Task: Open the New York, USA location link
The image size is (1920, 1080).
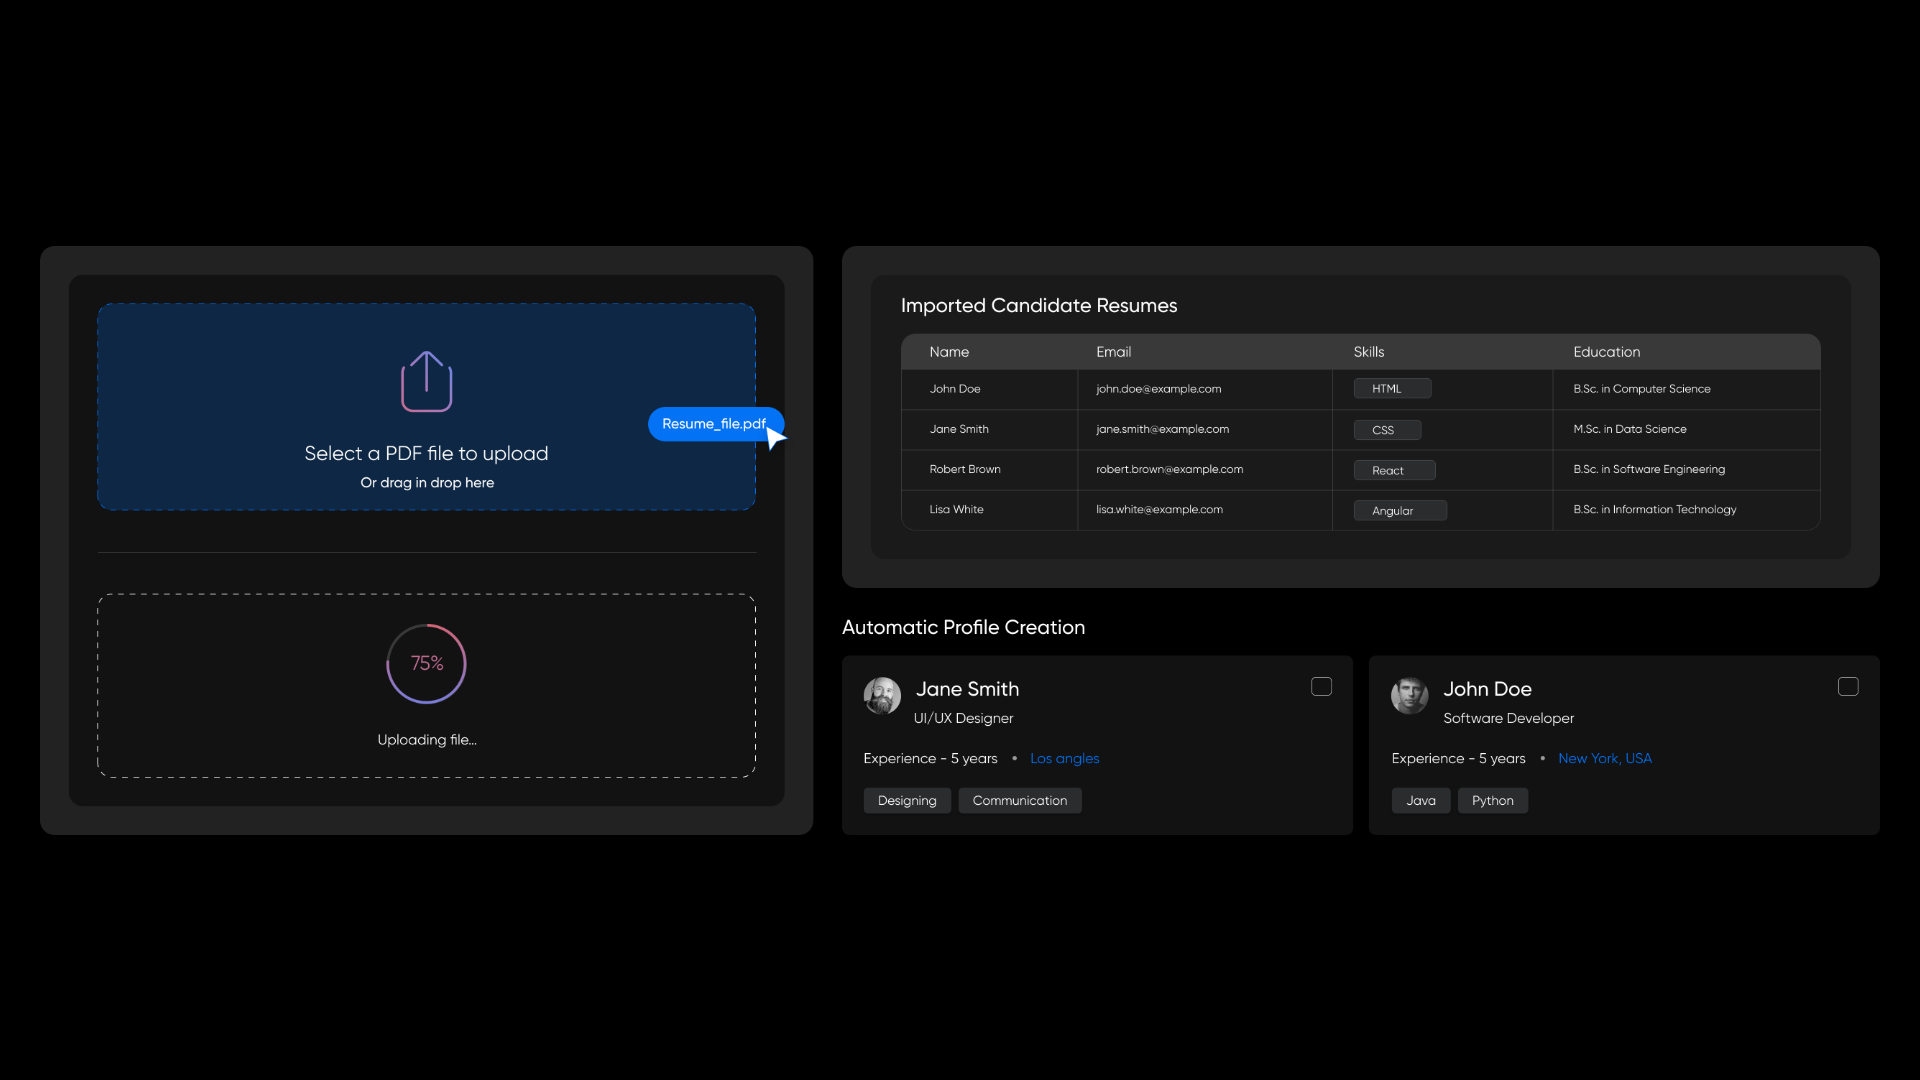Action: tap(1604, 759)
